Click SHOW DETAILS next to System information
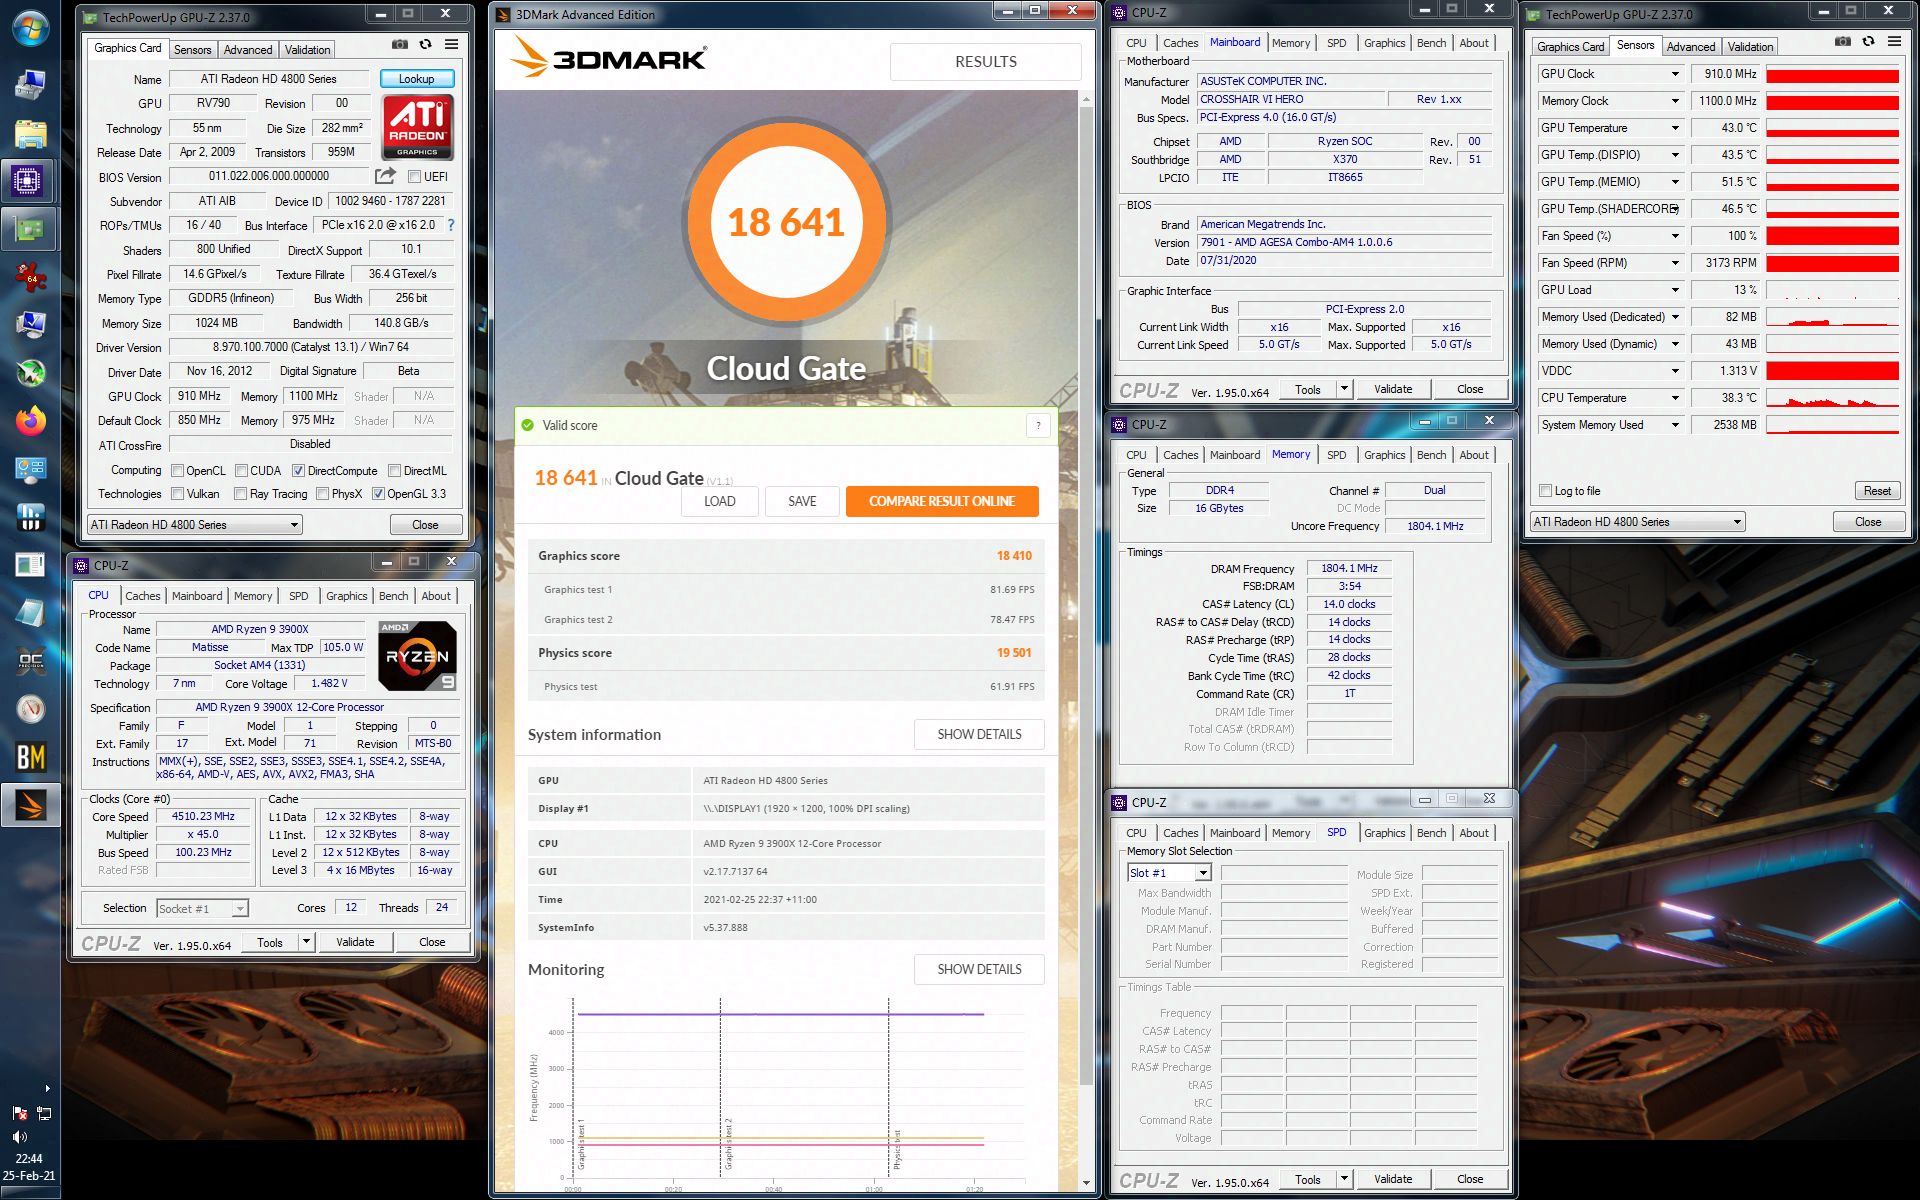Image resolution: width=1920 pixels, height=1200 pixels. 979,734
